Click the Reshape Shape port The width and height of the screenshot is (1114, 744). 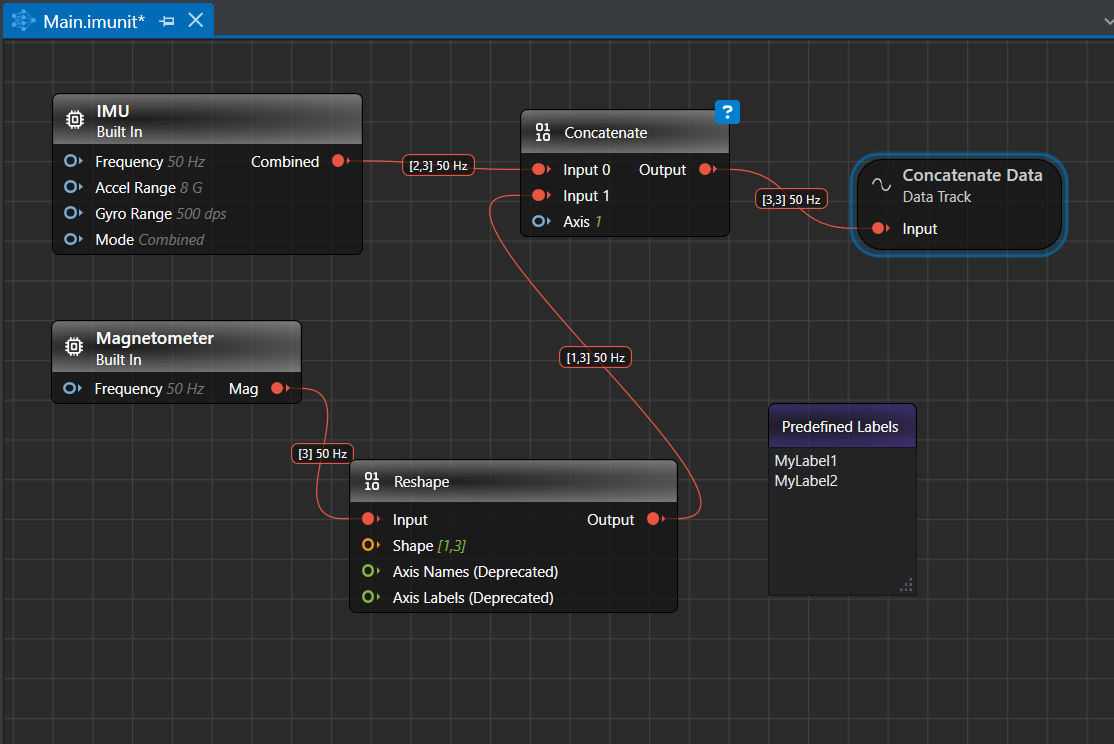click(x=370, y=545)
